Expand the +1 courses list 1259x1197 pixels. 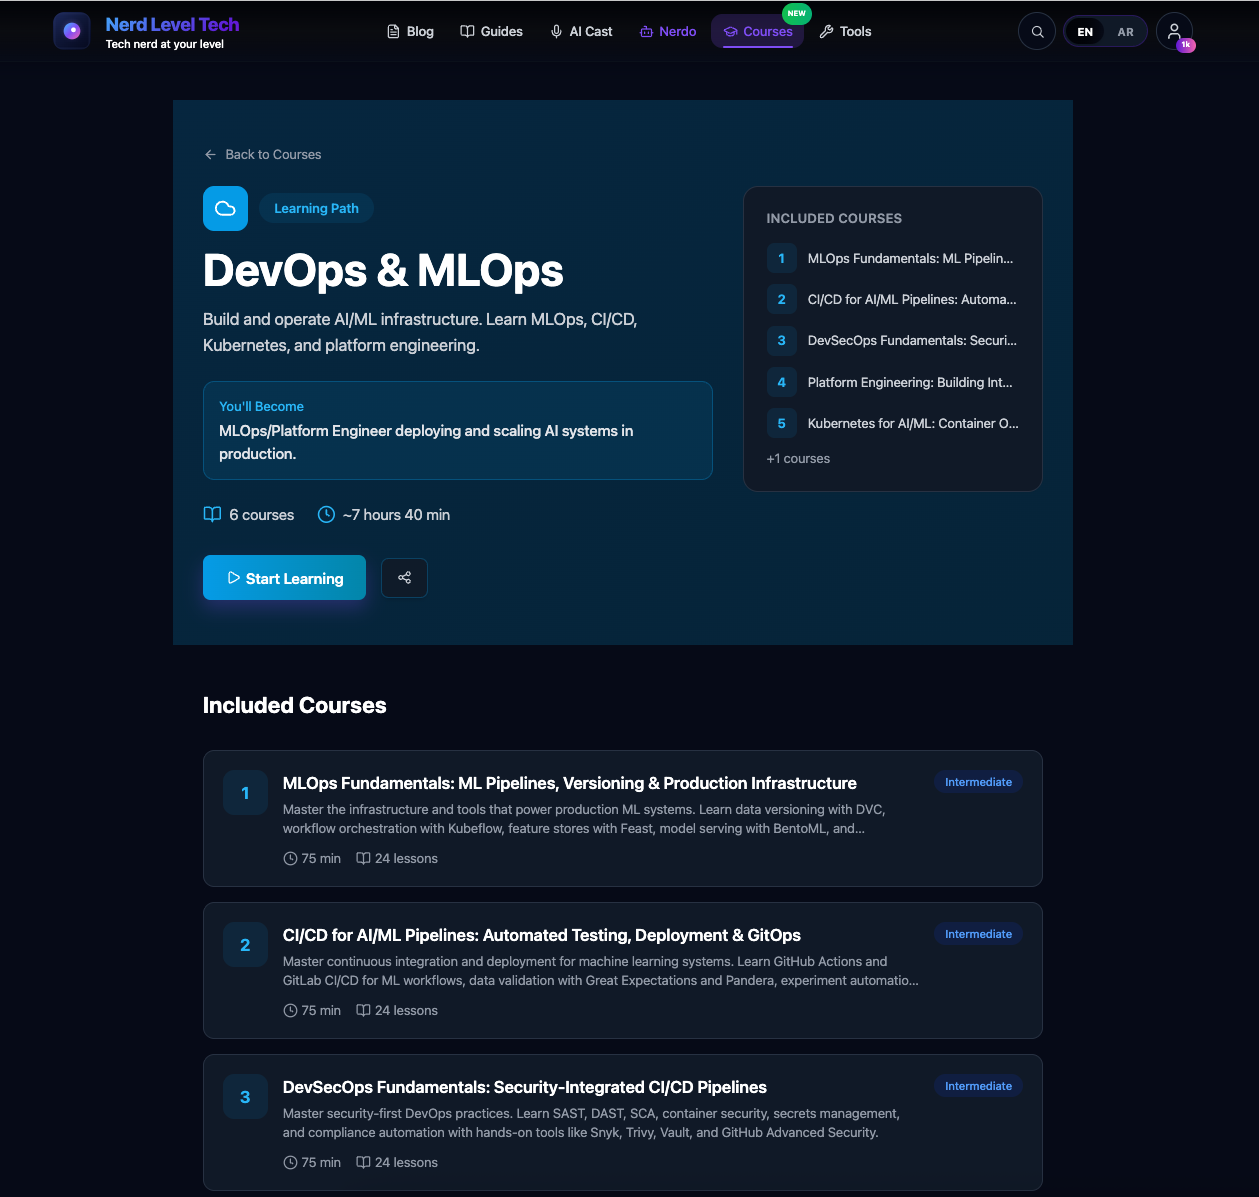(798, 458)
